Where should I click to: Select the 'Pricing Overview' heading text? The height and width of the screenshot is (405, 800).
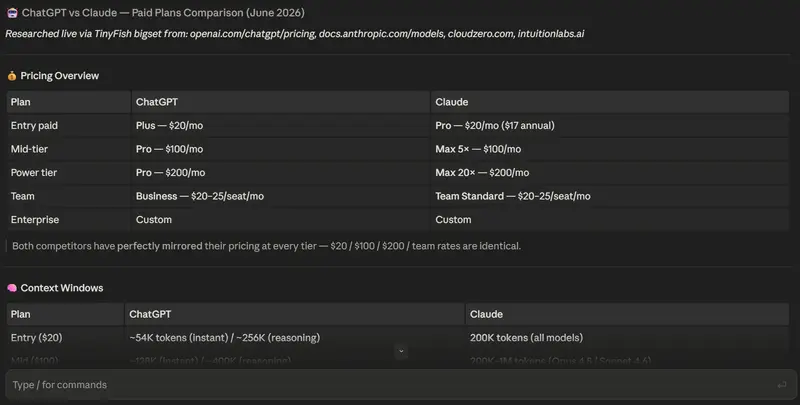point(60,76)
